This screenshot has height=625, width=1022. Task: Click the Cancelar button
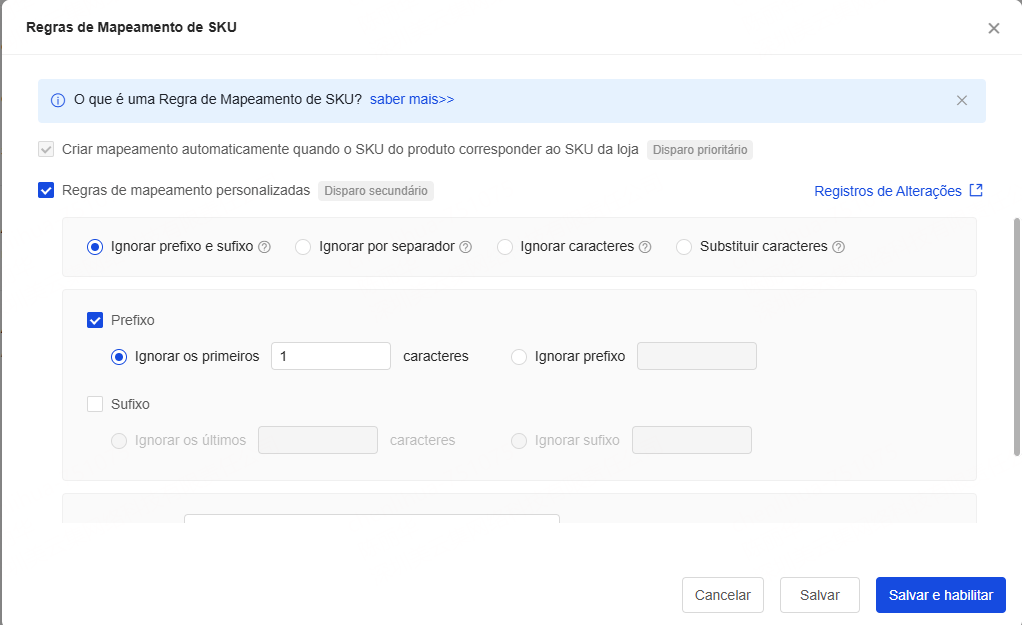point(723,595)
